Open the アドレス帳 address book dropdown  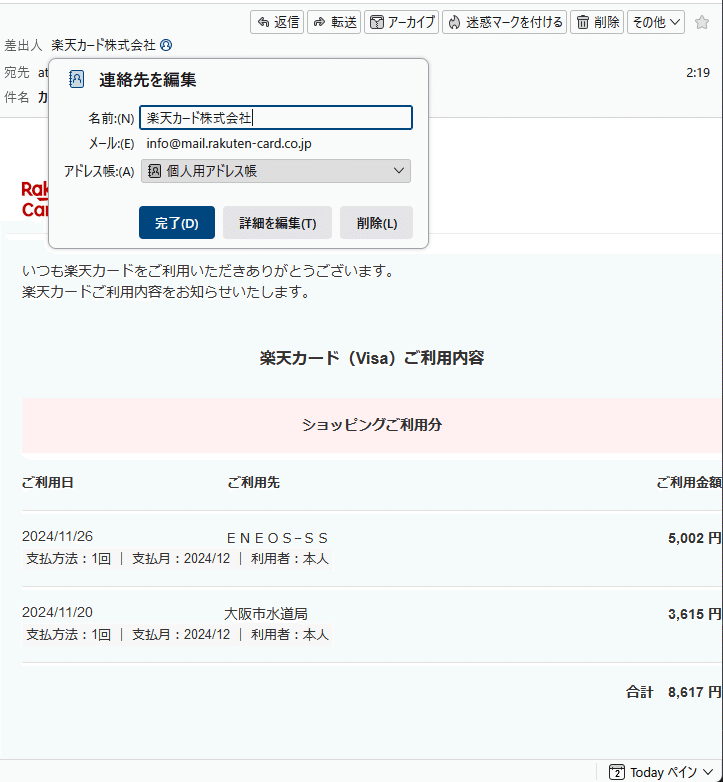[x=276, y=171]
